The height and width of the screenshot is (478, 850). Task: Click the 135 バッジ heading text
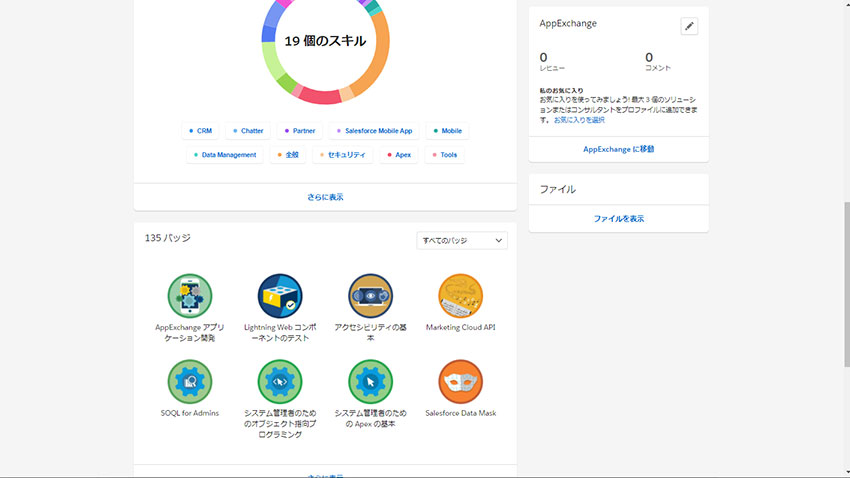[168, 238]
